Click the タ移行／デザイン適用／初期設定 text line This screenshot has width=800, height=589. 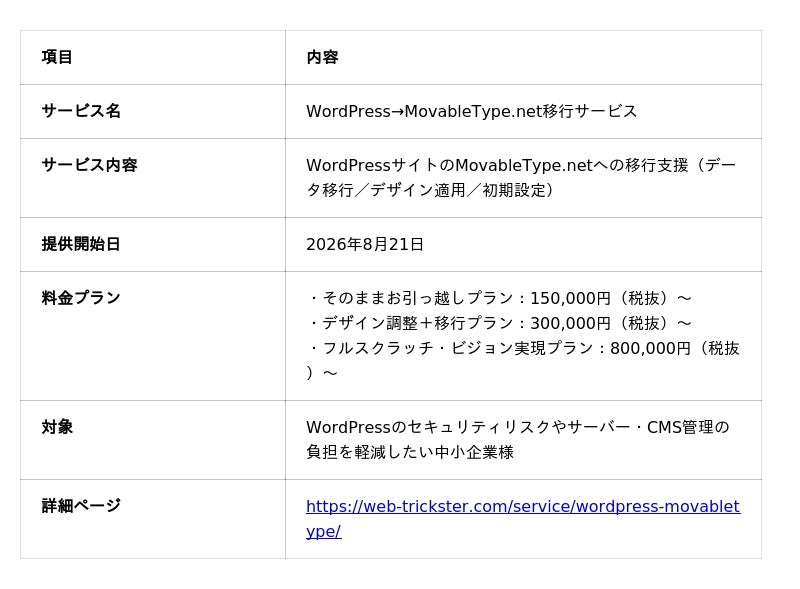[x=430, y=190]
